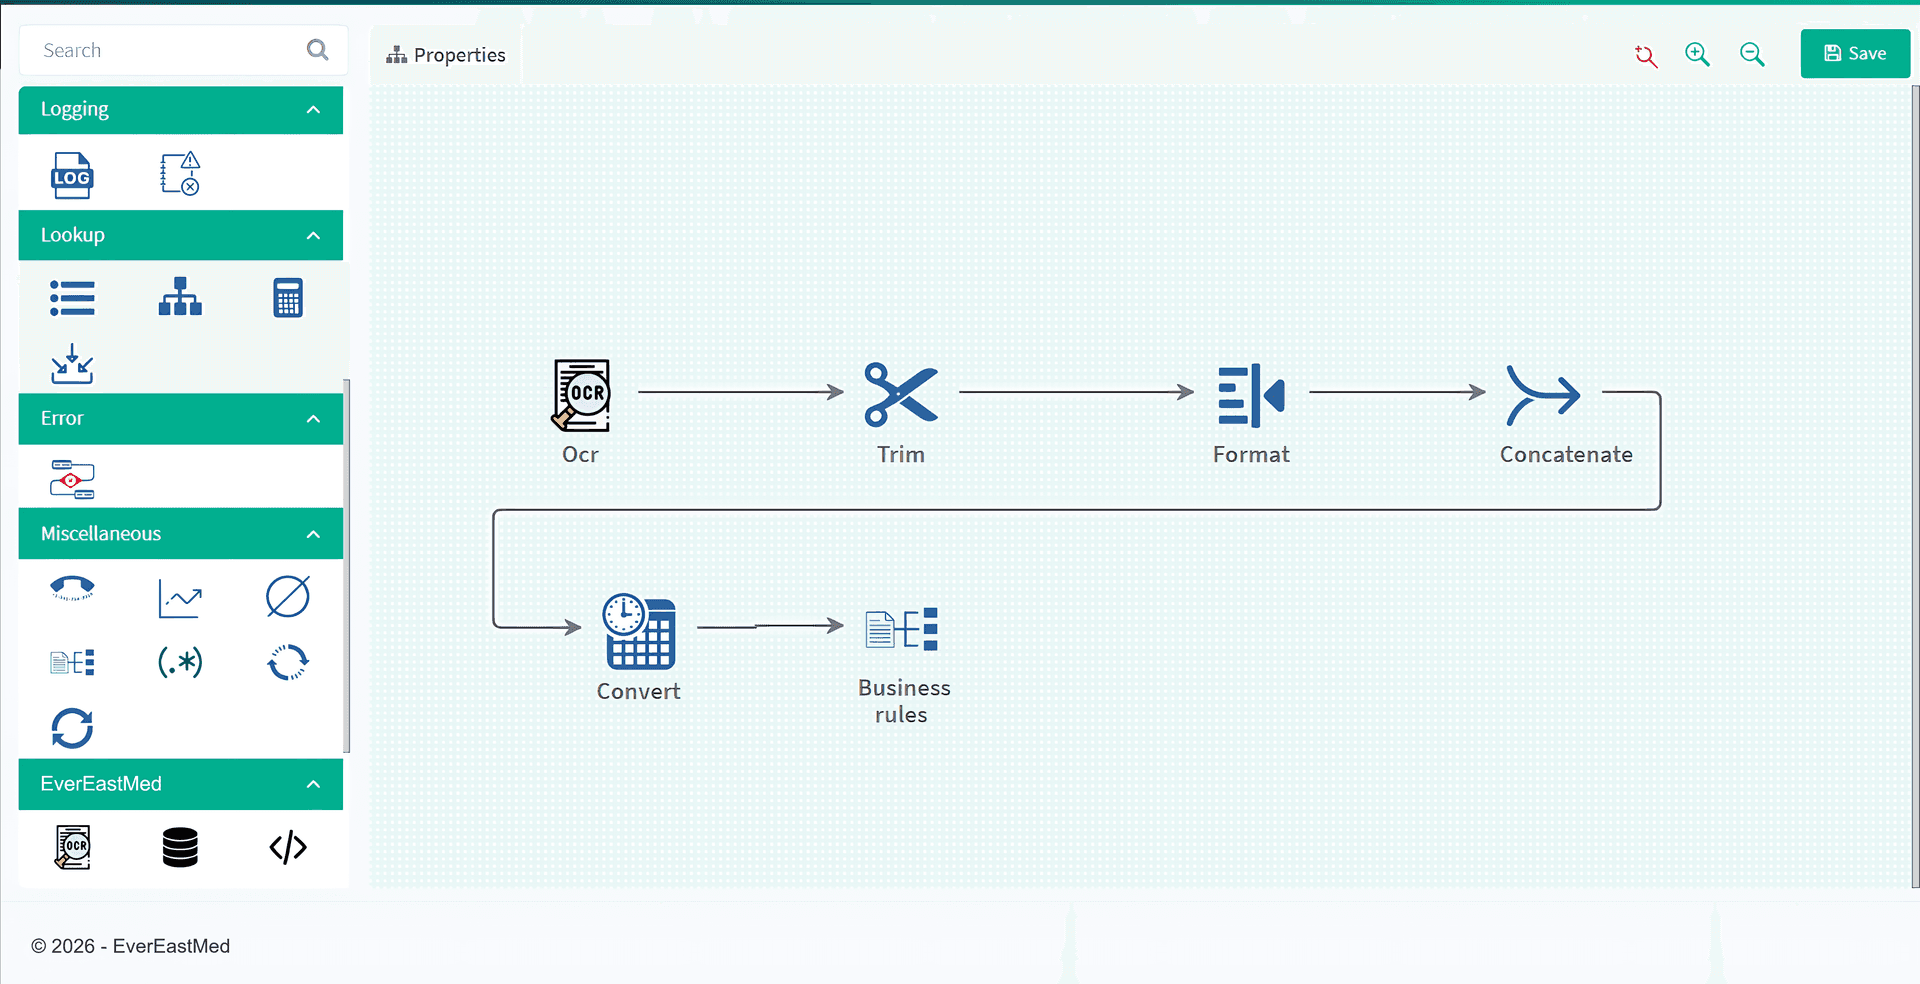The image size is (1920, 984).
Task: Click the palette panel vertical scrollbar
Action: (347, 565)
